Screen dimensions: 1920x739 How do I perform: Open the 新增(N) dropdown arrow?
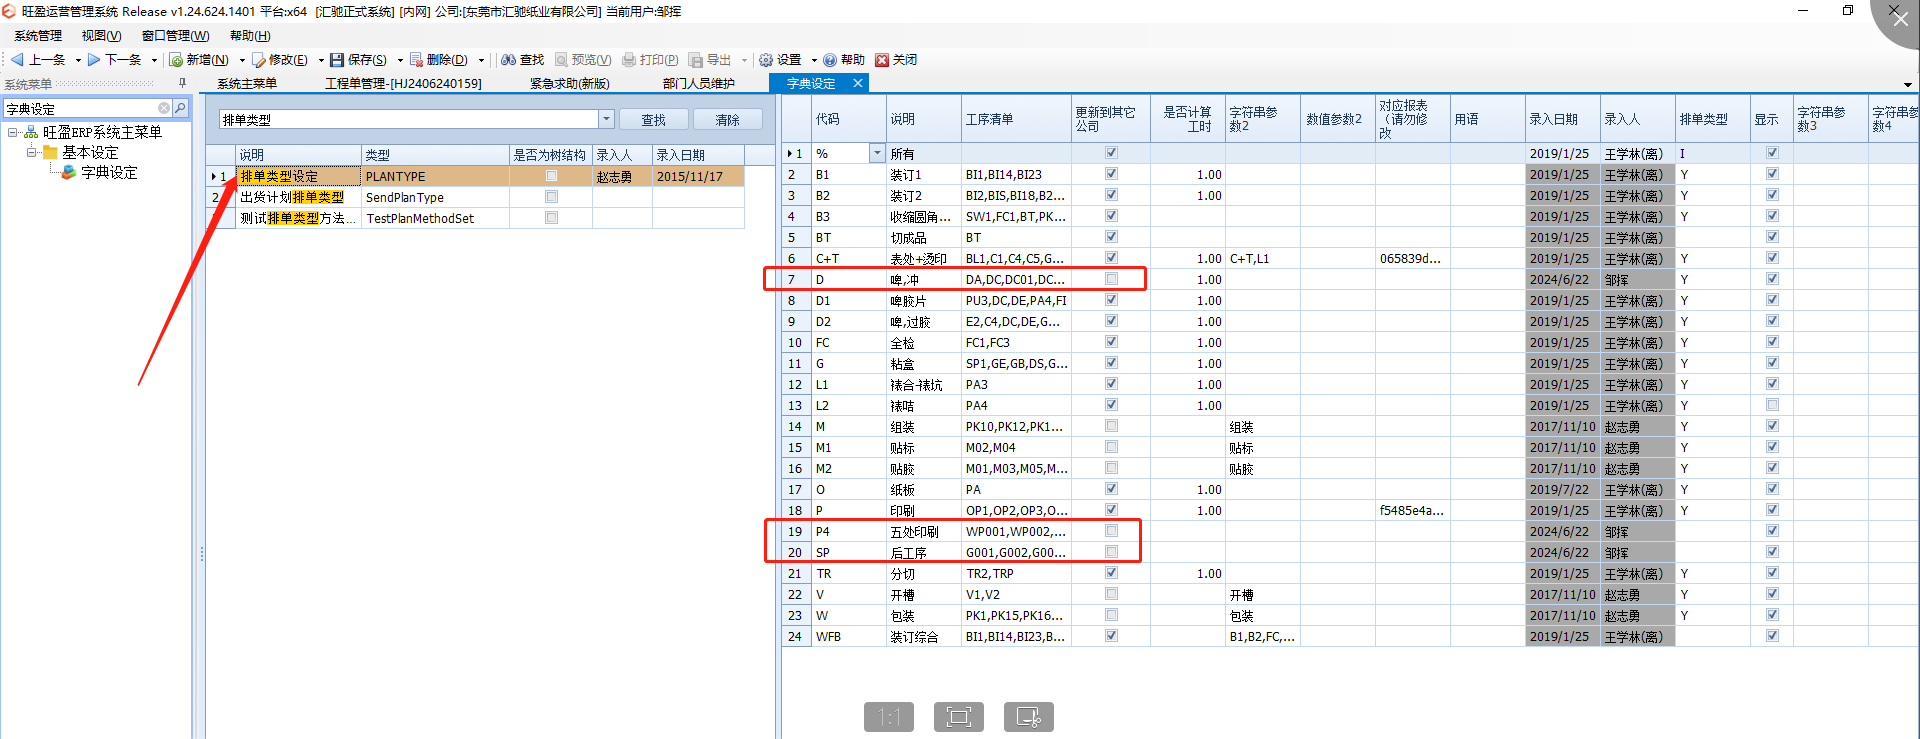[x=242, y=60]
